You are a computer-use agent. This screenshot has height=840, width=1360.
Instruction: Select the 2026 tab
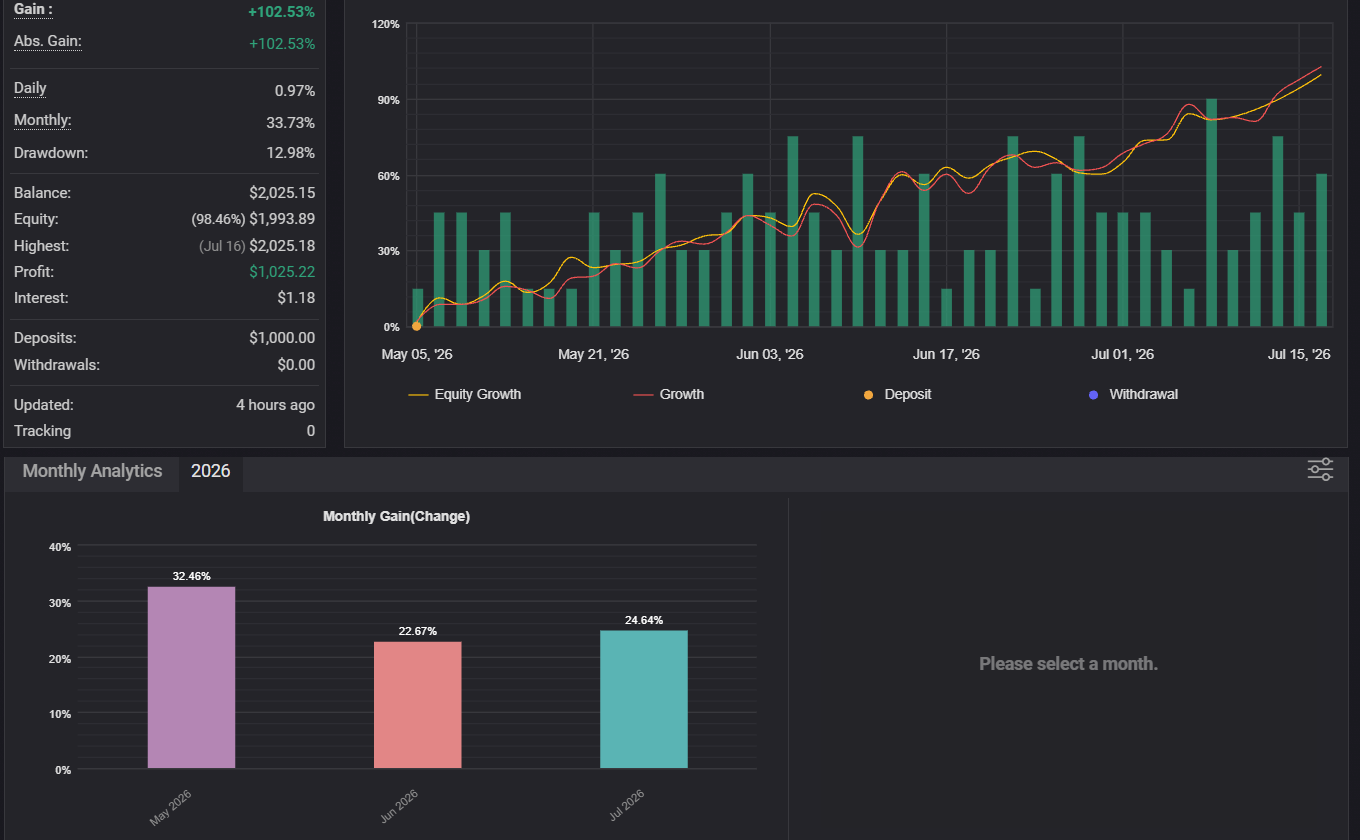tap(211, 471)
